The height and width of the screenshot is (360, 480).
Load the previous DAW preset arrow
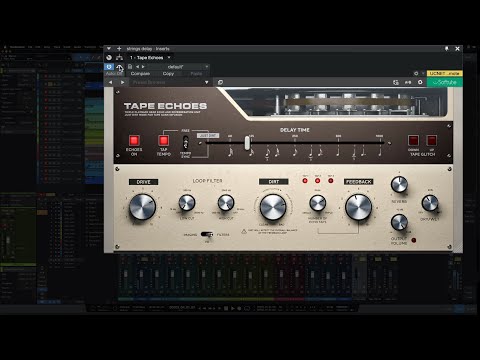pos(137,67)
